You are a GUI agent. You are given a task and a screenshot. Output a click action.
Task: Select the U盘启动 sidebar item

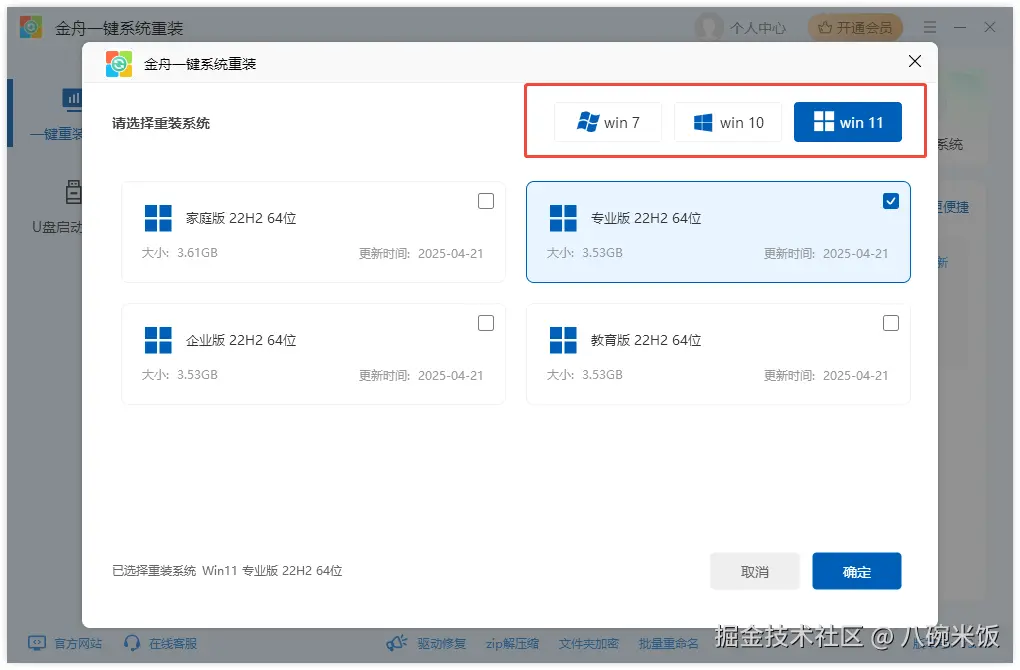coord(57,207)
